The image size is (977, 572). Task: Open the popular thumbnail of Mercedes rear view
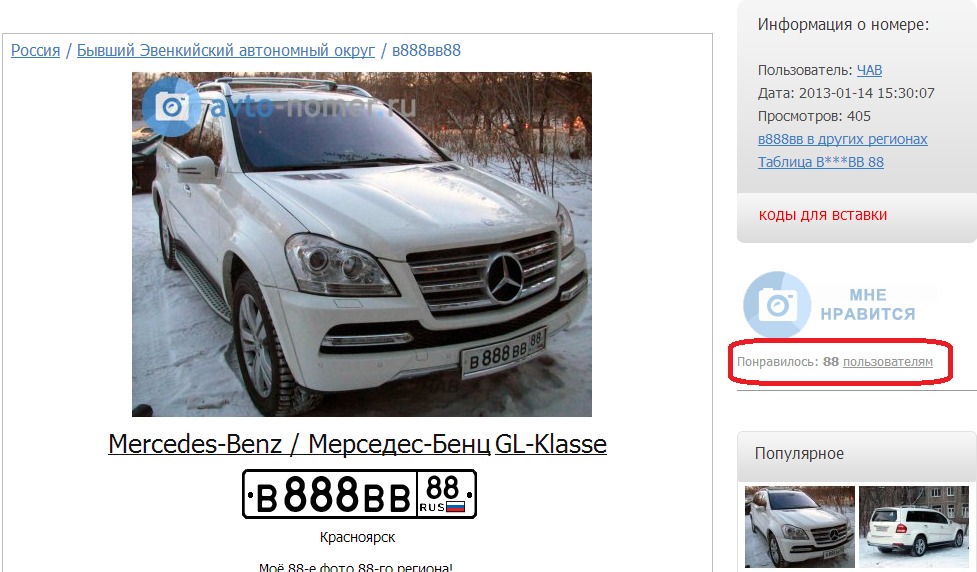(x=914, y=527)
